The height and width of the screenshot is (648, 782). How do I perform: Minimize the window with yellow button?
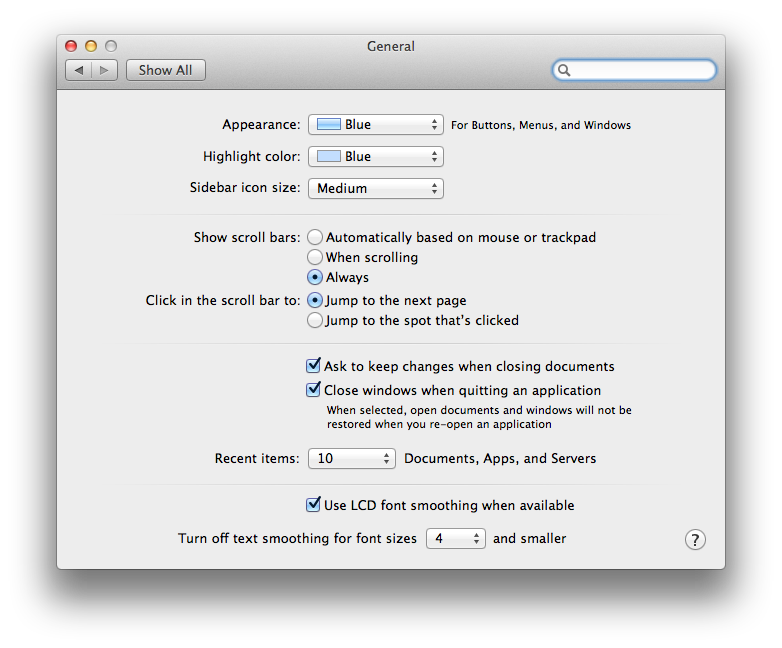coord(91,46)
